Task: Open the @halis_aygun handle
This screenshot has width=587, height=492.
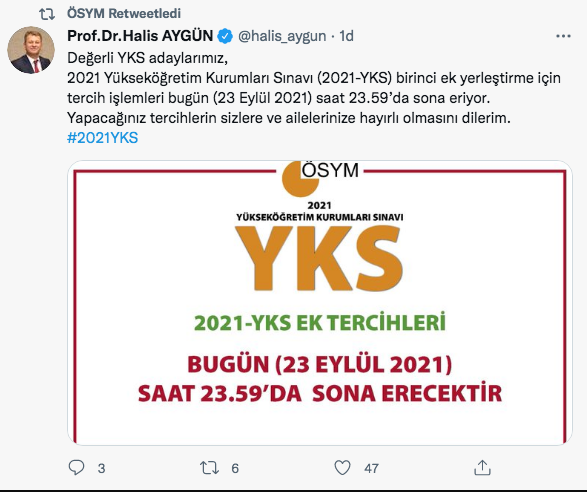Action: click(282, 36)
